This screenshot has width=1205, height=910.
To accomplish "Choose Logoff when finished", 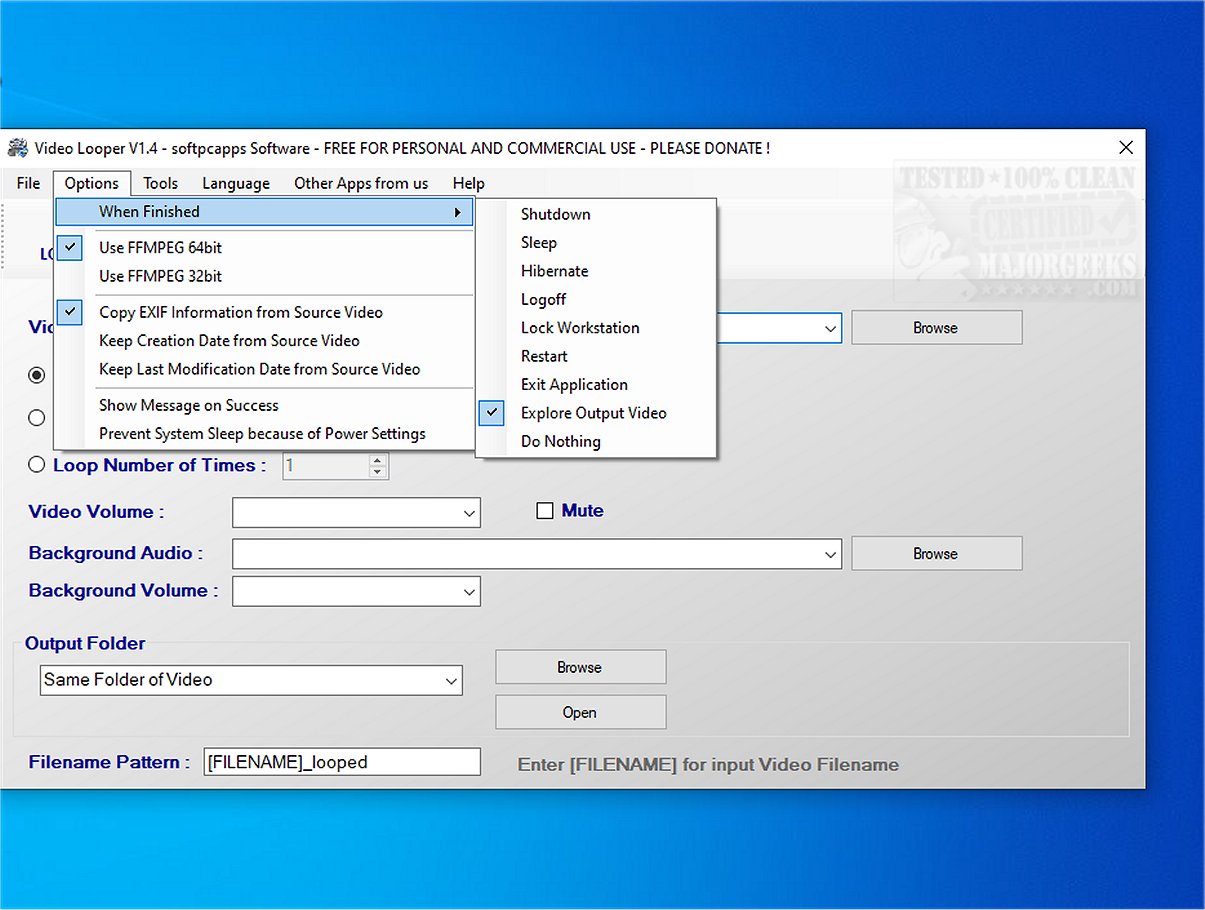I will [x=596, y=299].
